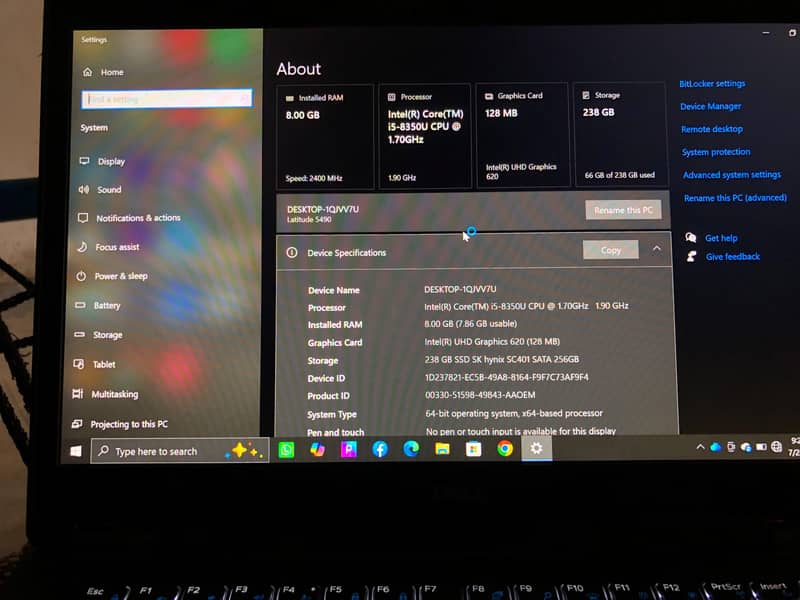
Task: Open Copilot from the taskbar
Action: (x=317, y=449)
